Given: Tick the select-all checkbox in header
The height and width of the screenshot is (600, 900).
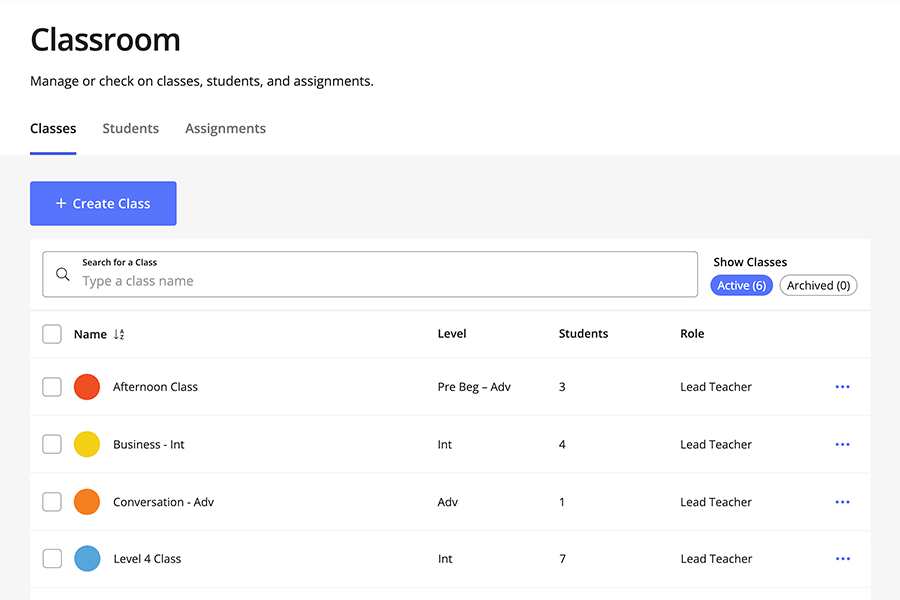Looking at the screenshot, I should [52, 334].
